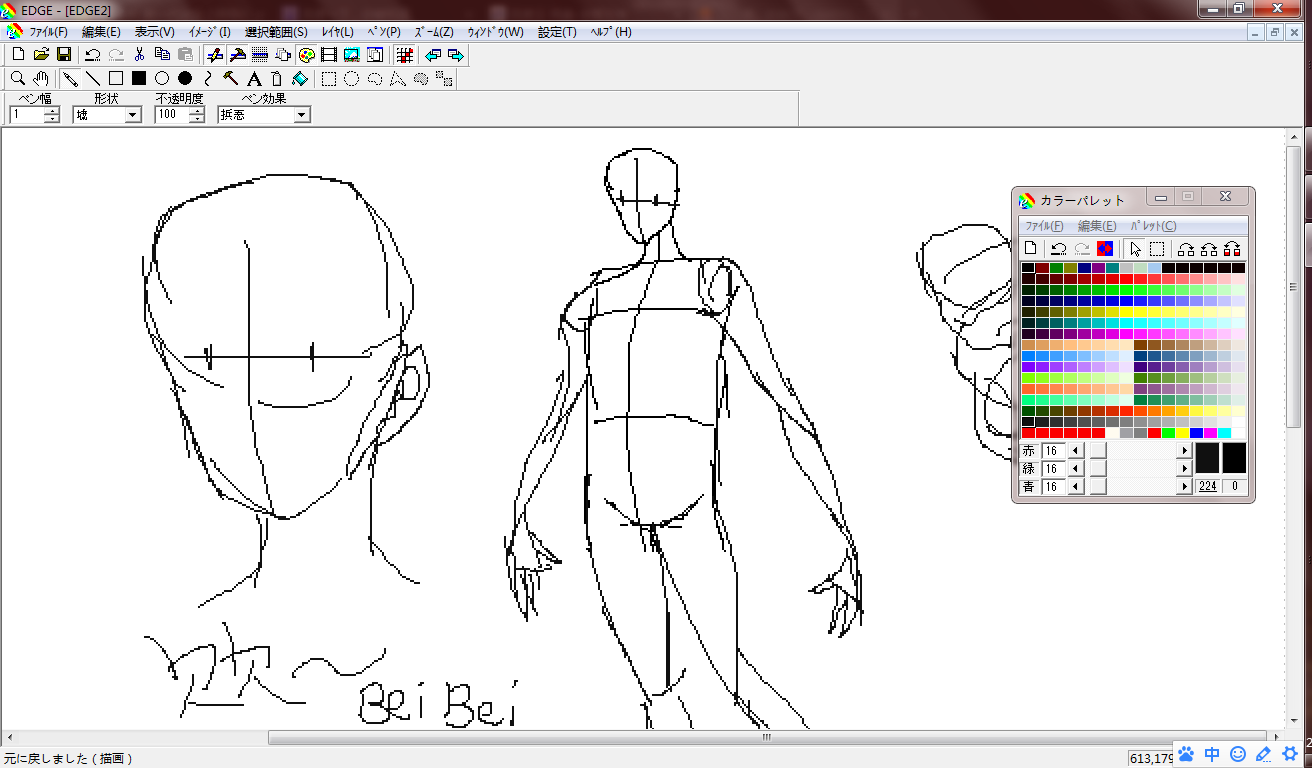
Task: Click the opacity stepper arrows
Action: 197,115
